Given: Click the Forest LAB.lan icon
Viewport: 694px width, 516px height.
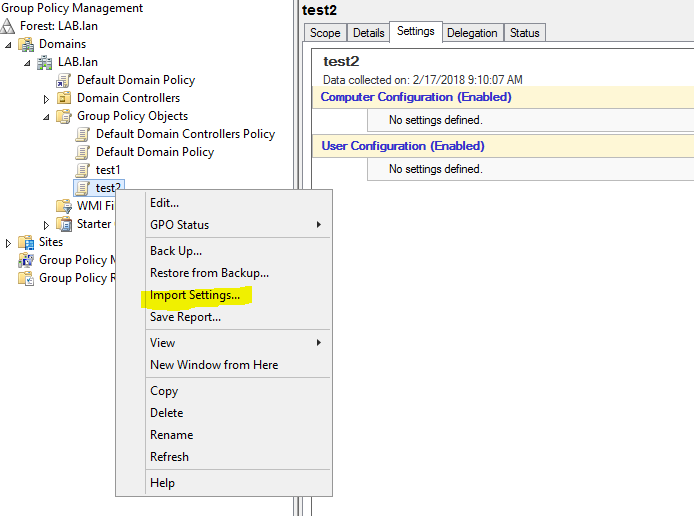Looking at the screenshot, I should point(8,26).
